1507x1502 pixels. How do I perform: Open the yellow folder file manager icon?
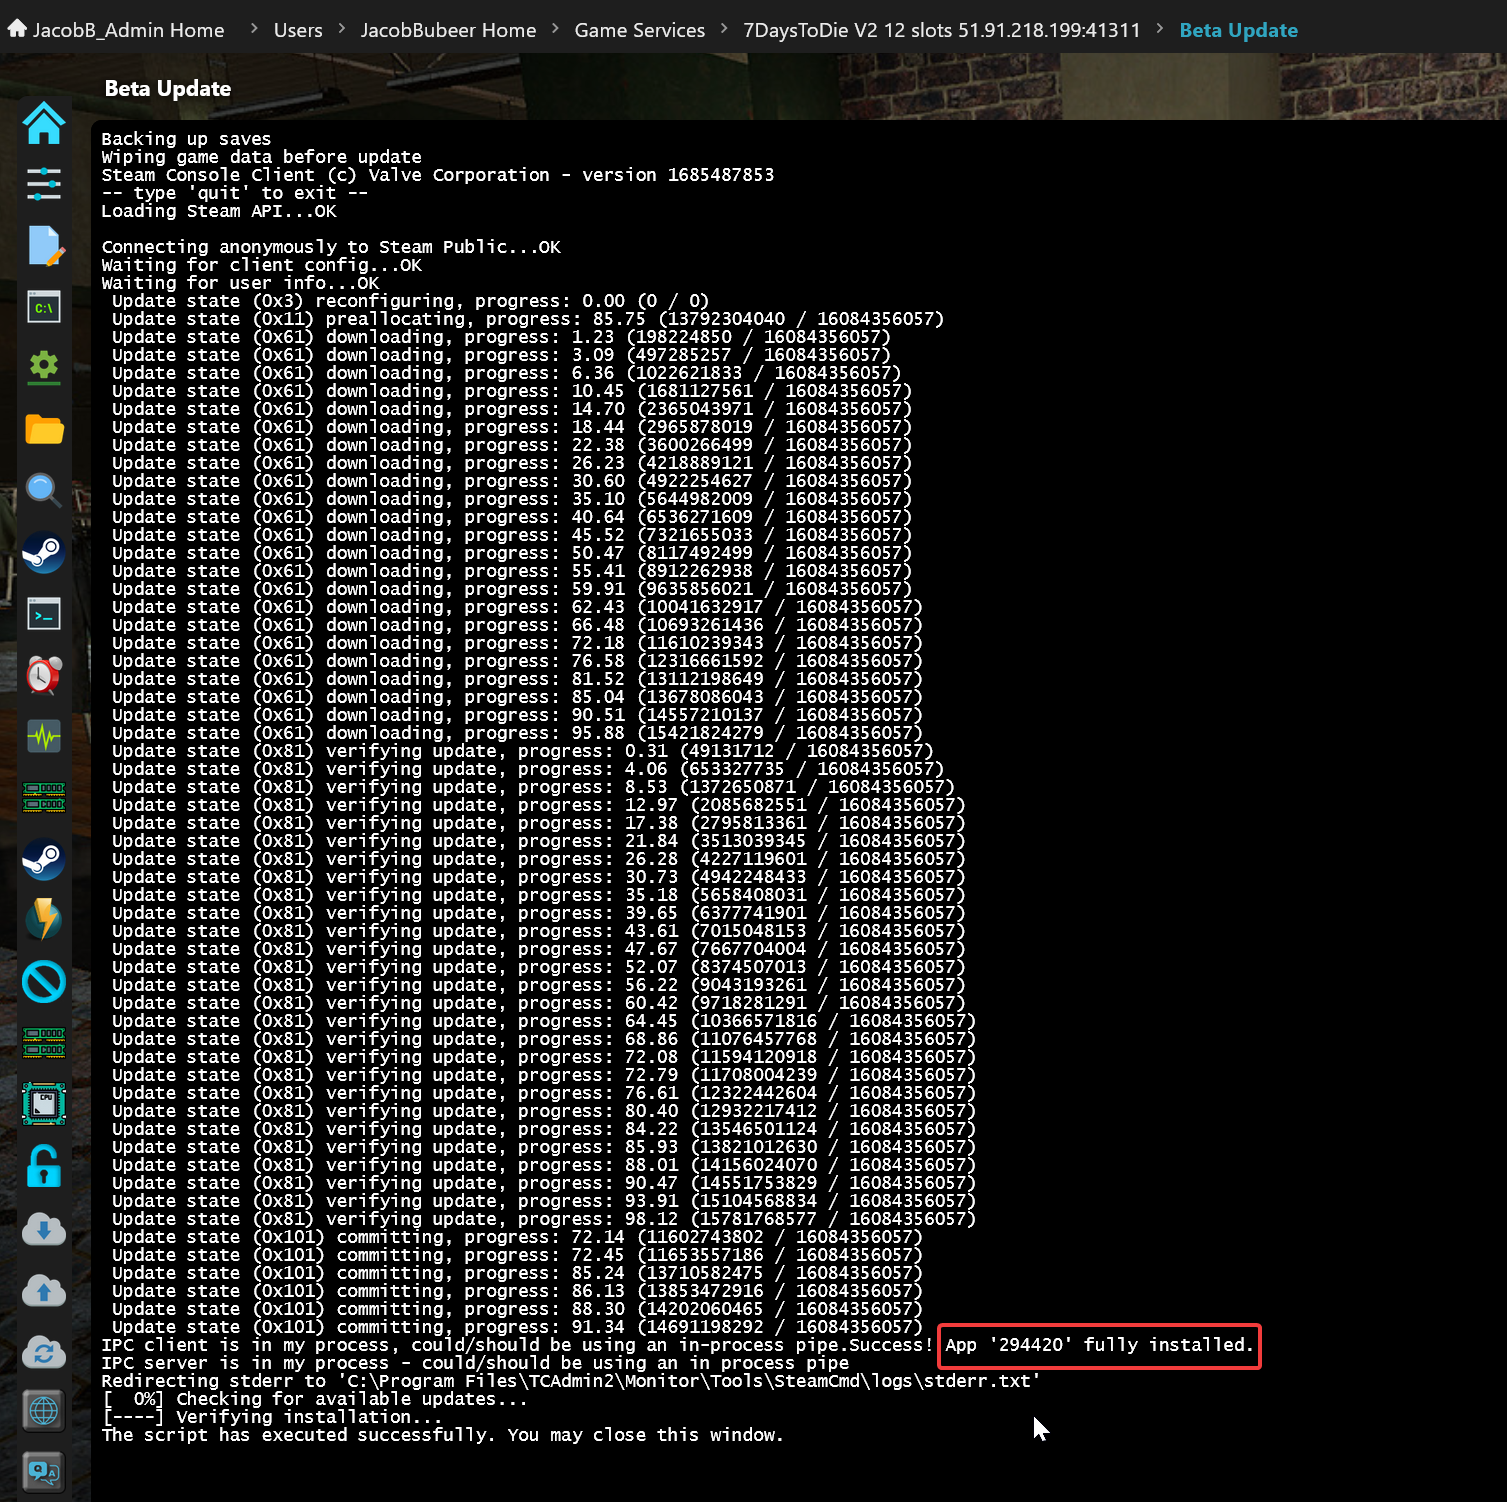(x=44, y=429)
